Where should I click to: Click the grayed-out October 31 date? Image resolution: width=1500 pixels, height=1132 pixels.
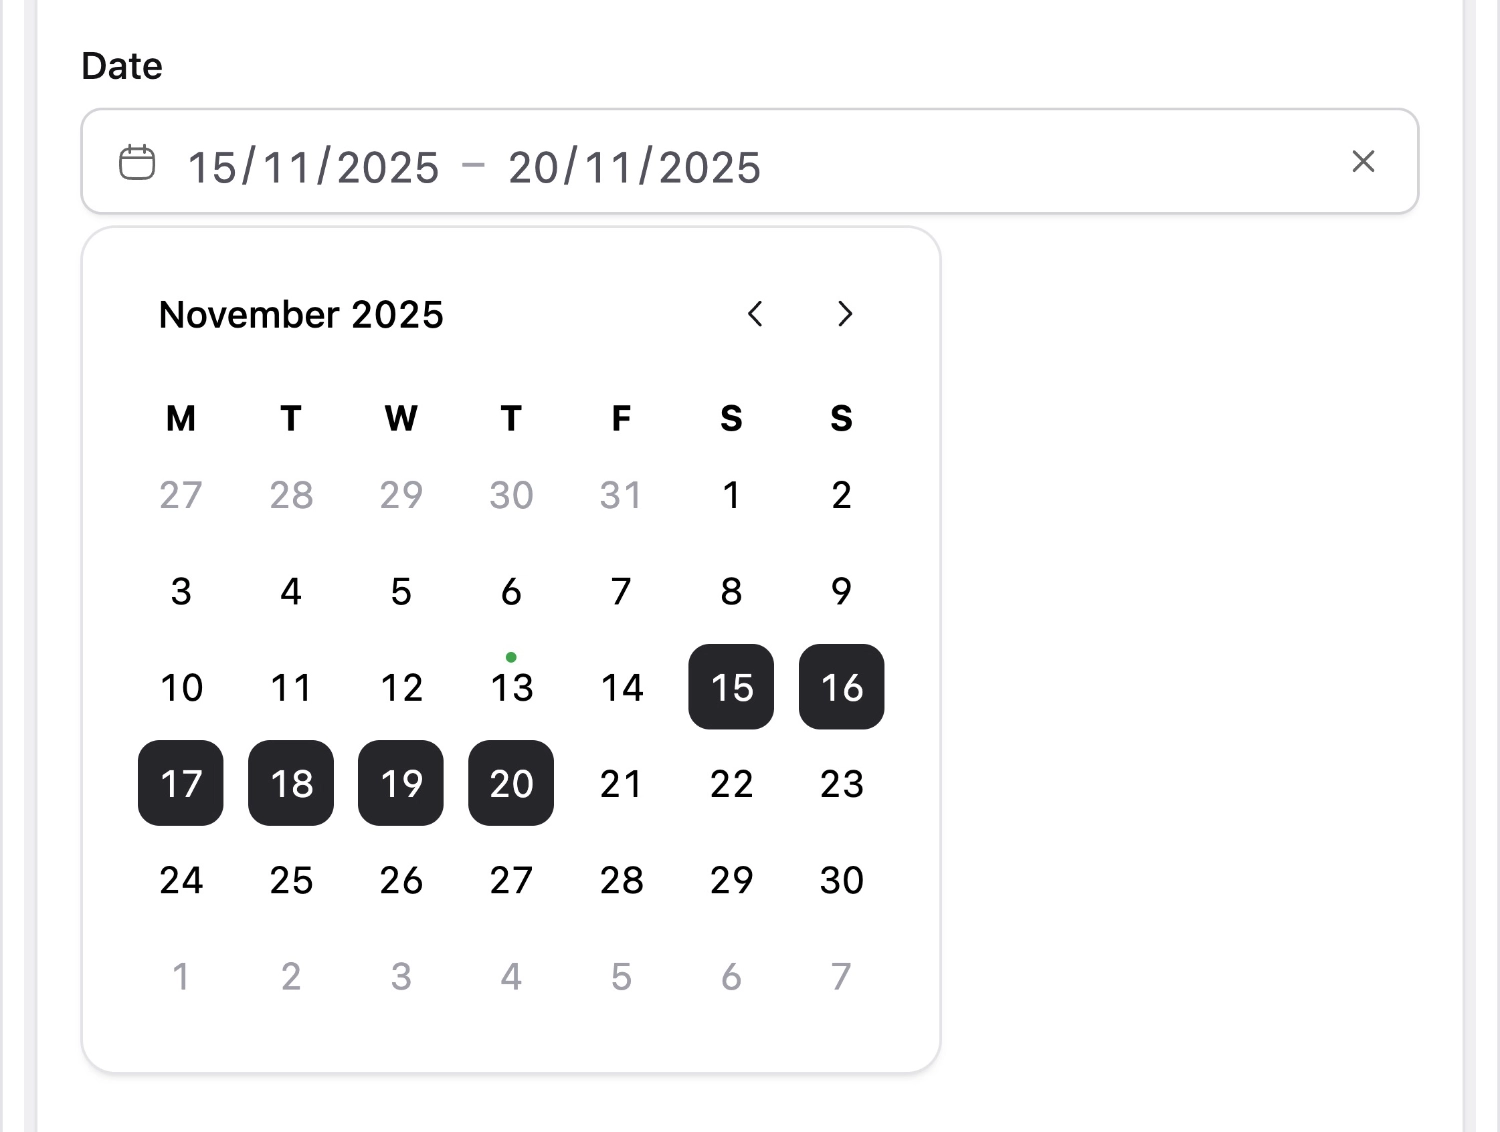click(x=621, y=494)
